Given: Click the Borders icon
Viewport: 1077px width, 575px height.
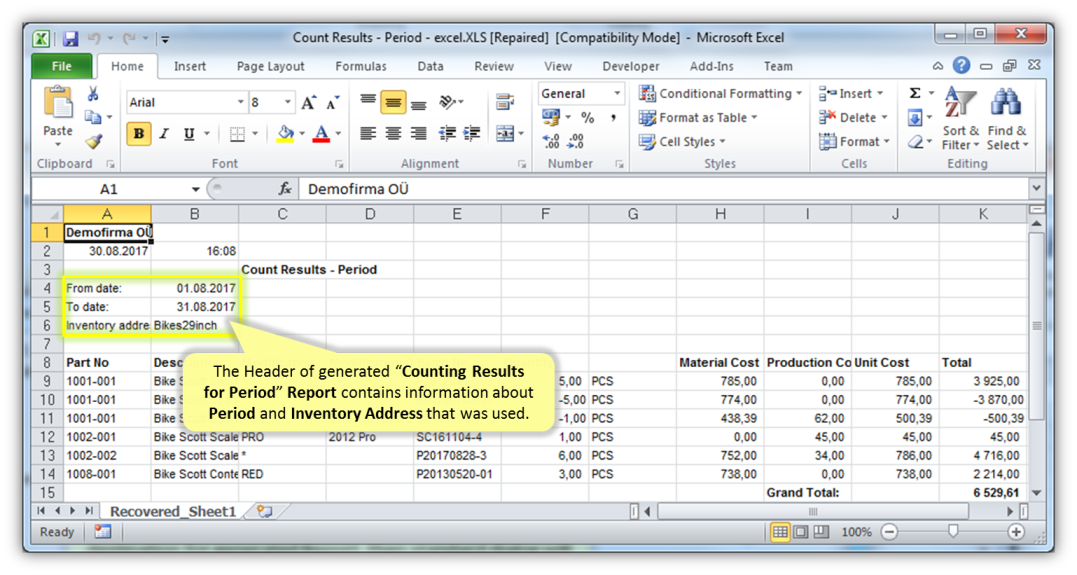Looking at the screenshot, I should 237,134.
